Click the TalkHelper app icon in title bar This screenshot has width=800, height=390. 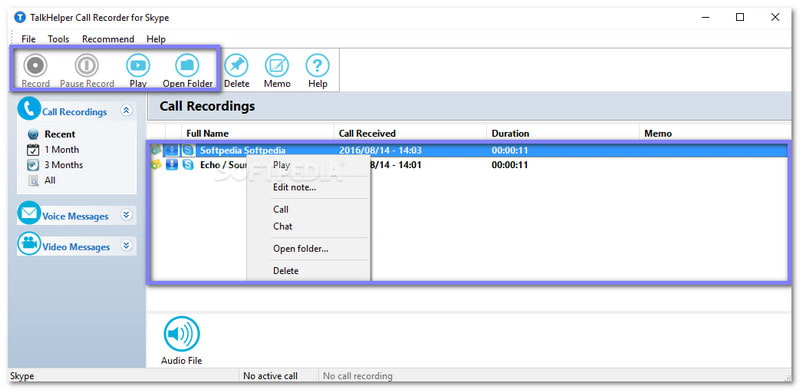pos(20,17)
